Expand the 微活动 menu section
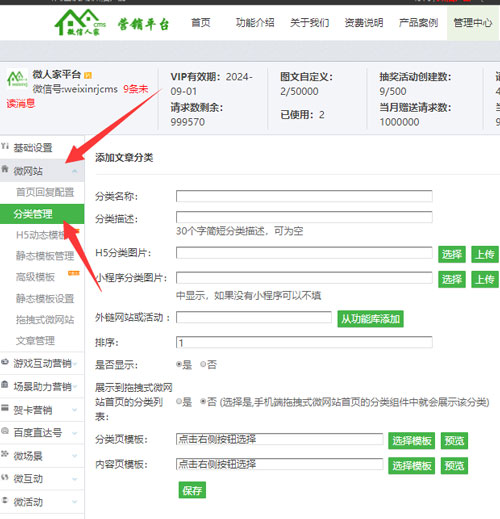Viewport: 500px width, 519px height. [x=75, y=502]
